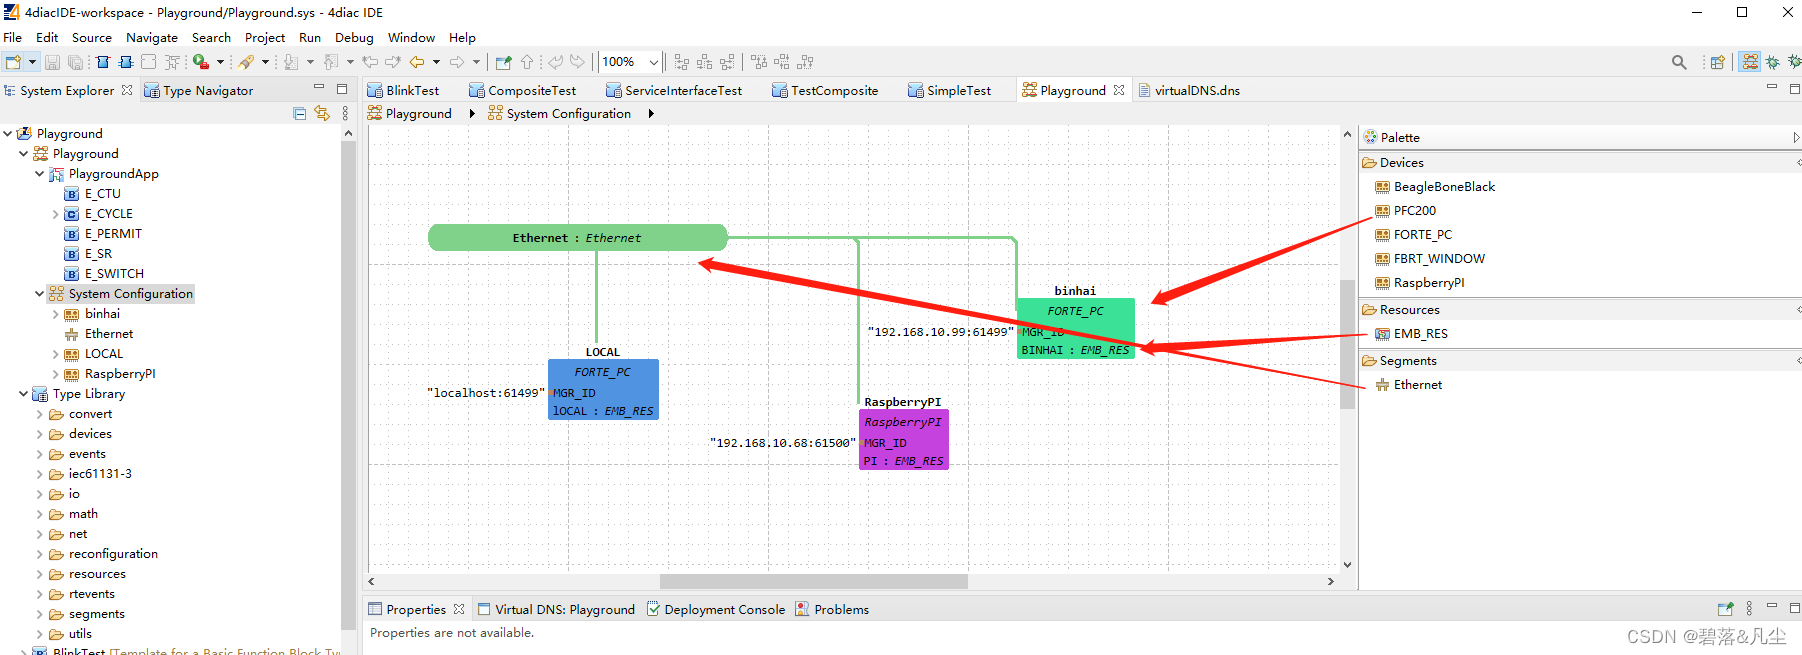
Task: Toggle Link with Editor in System Explorer
Action: click(x=321, y=113)
